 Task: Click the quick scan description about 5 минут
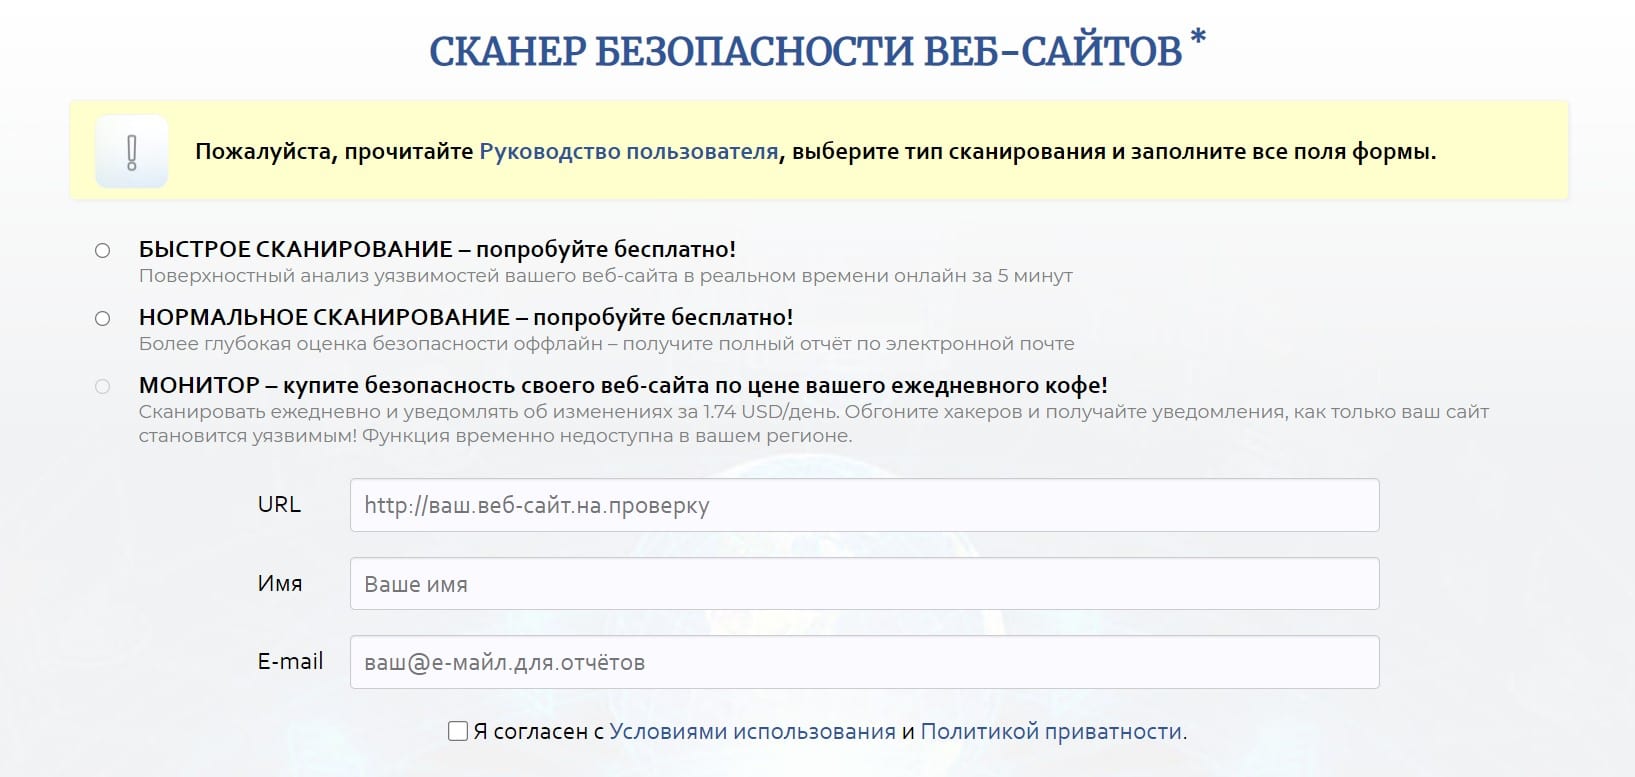pyautogui.click(x=605, y=276)
